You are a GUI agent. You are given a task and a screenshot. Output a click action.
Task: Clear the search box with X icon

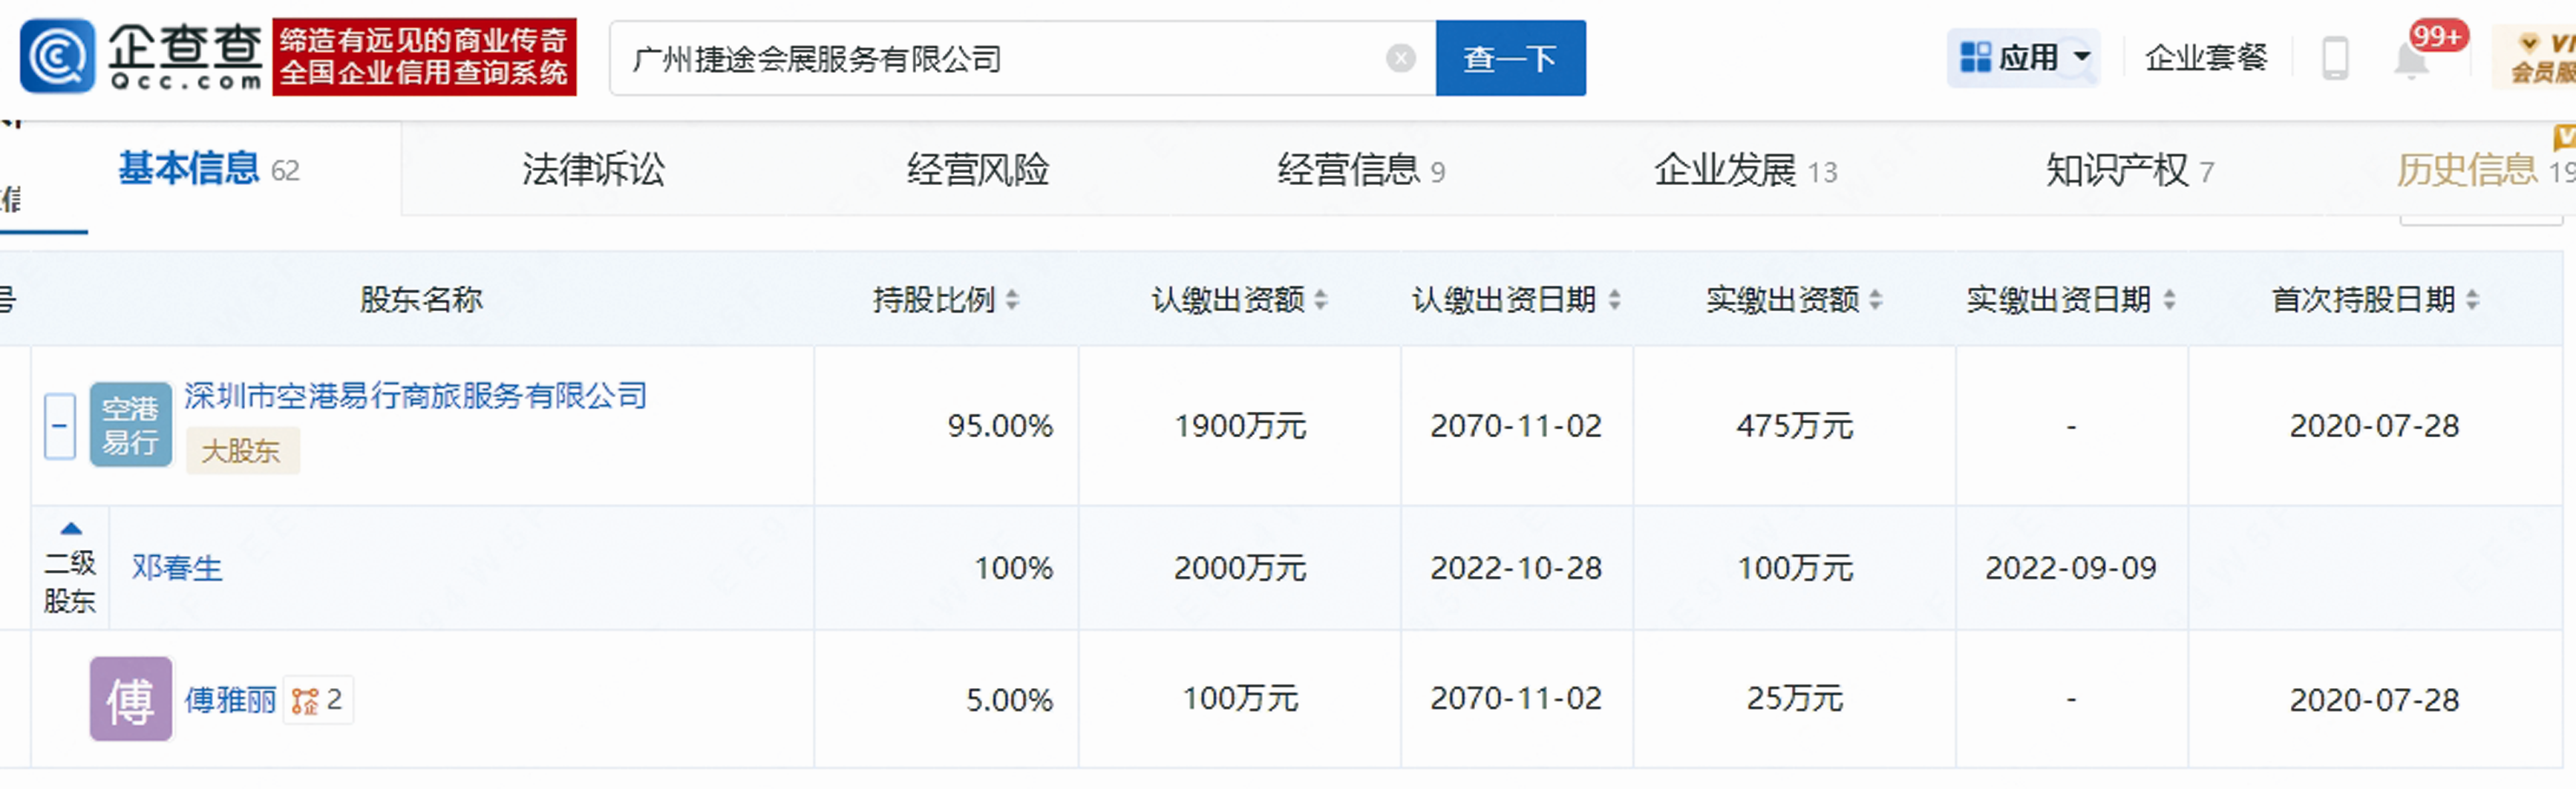point(1400,59)
